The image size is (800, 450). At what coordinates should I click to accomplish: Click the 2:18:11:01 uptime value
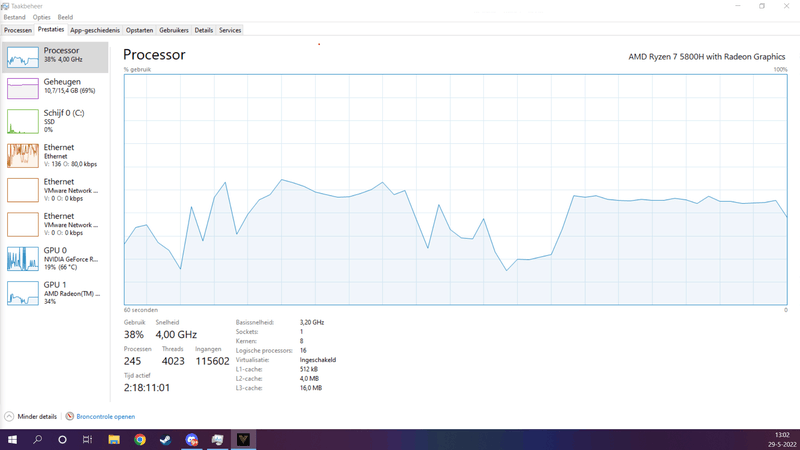(147, 388)
